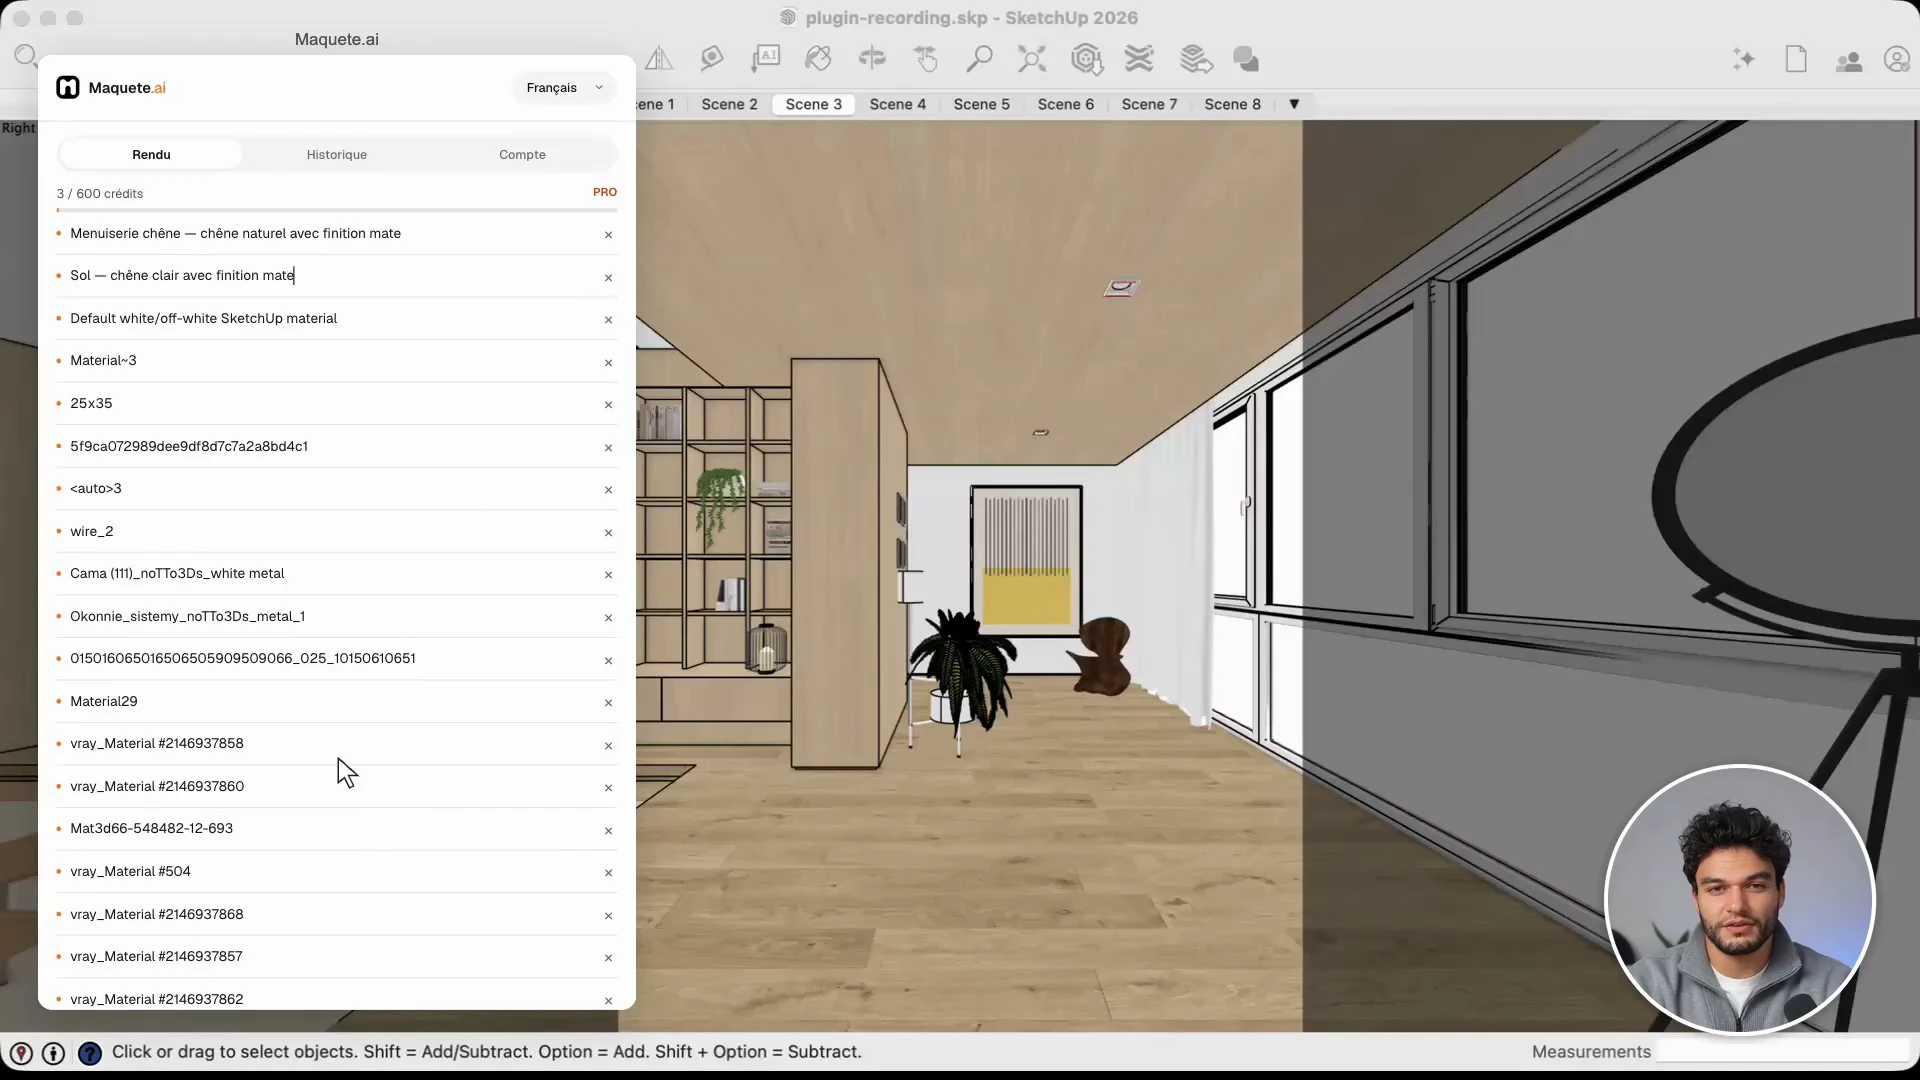Screen dimensions: 1920x1080
Task: Expand the scenes overflow arrow
Action: pos(1294,104)
